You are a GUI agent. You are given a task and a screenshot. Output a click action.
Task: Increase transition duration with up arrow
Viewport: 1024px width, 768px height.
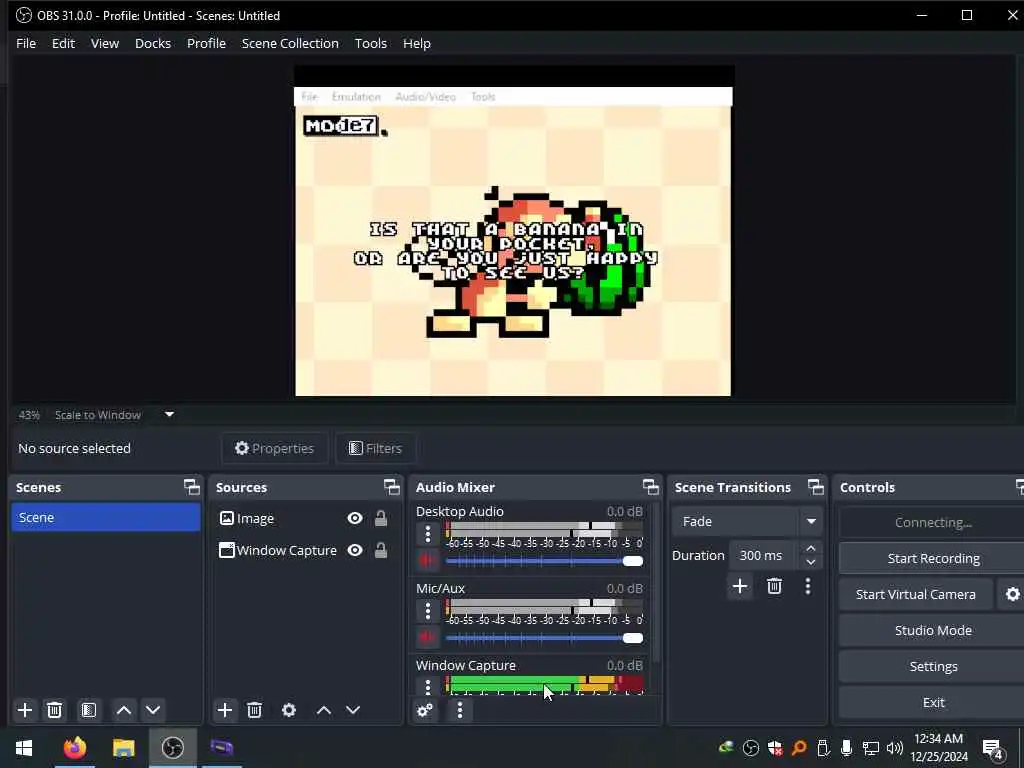[810, 548]
